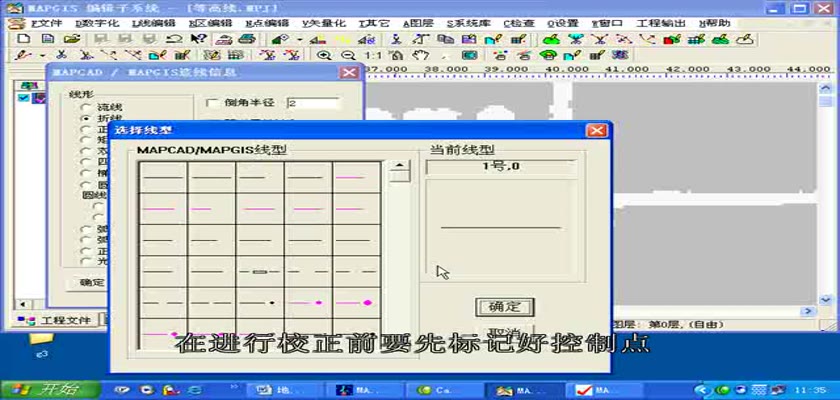Click the taskbar button with red checkmark icon
840x400 pixels.
pos(604,390)
